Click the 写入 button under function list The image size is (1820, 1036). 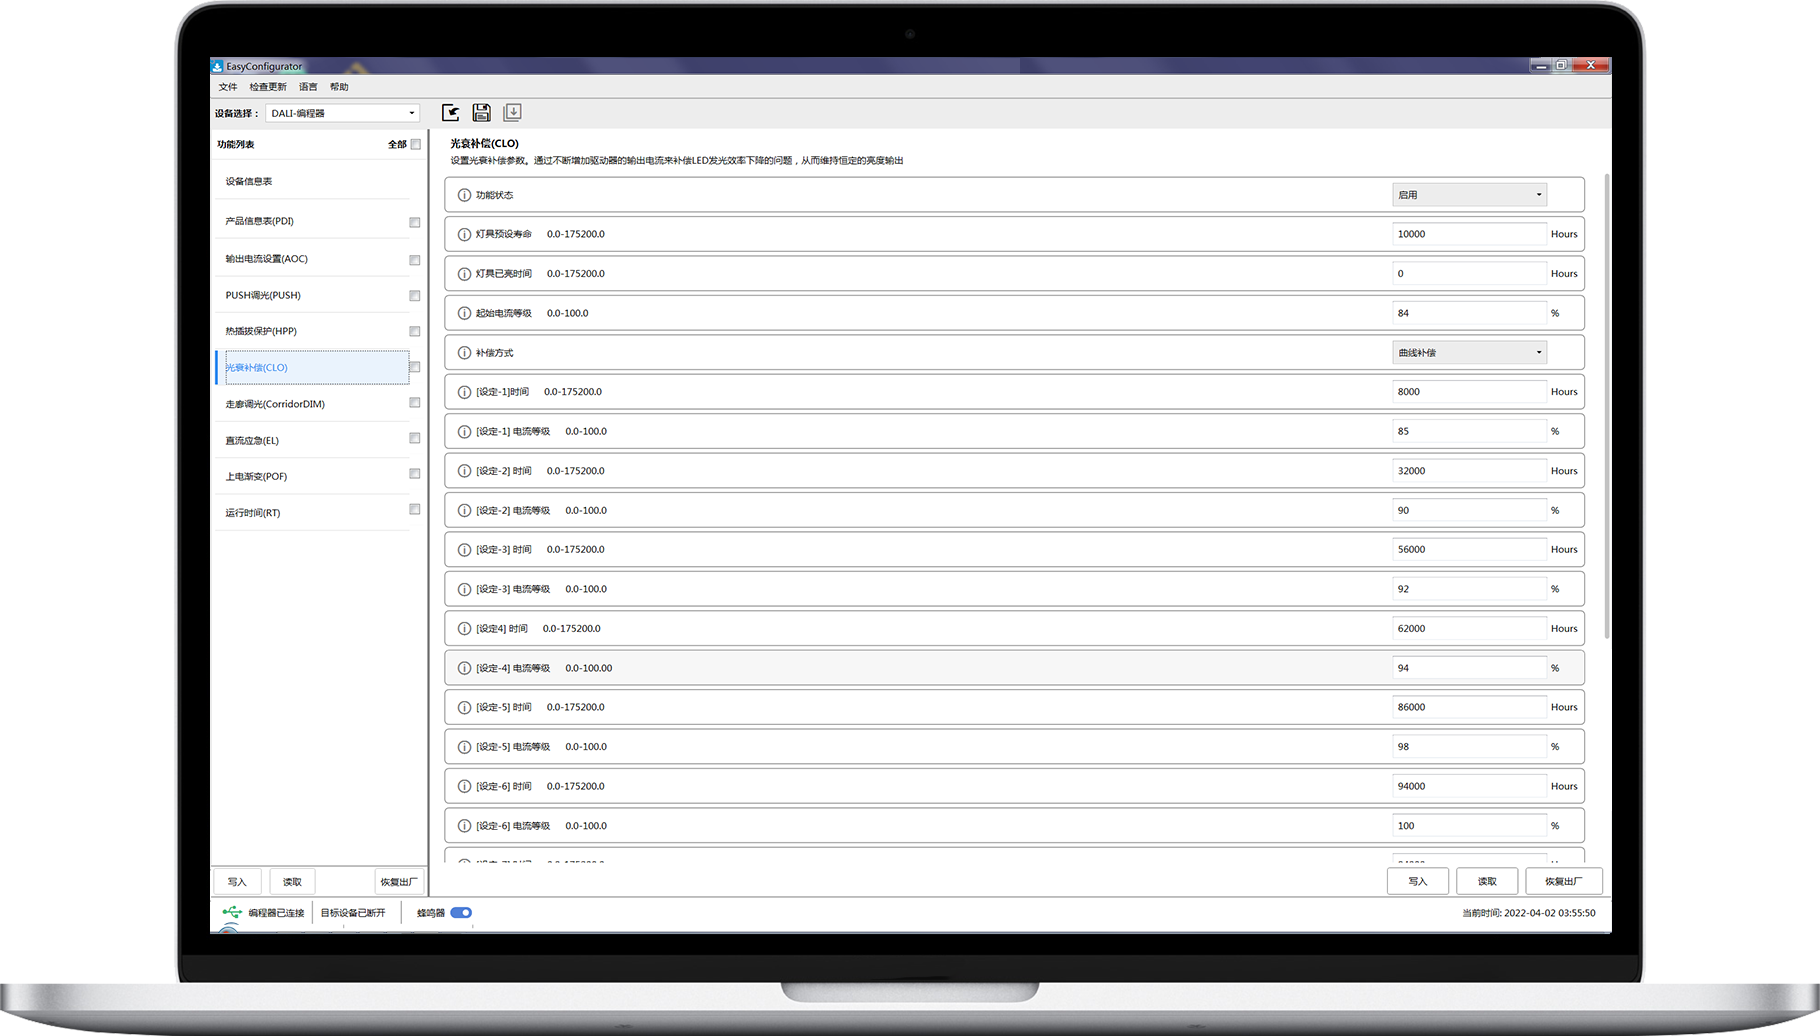pos(237,882)
